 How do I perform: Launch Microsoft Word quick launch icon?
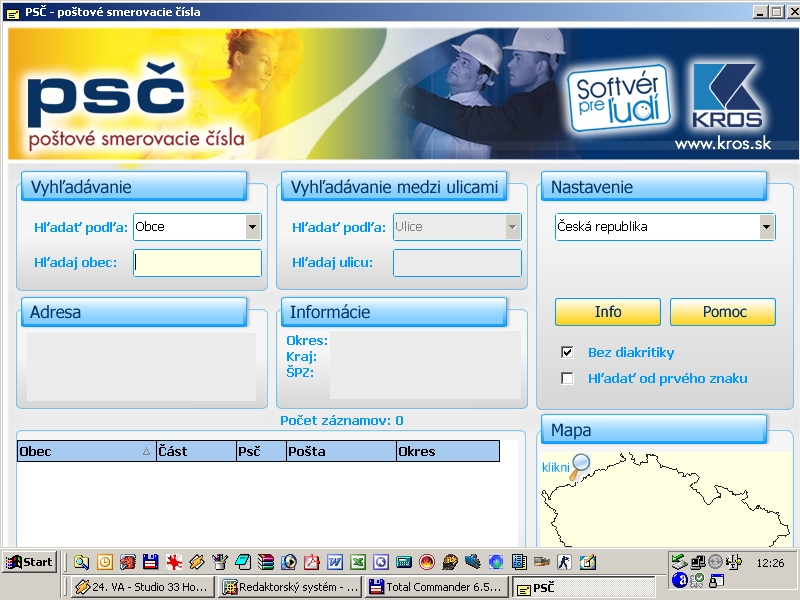(x=335, y=562)
